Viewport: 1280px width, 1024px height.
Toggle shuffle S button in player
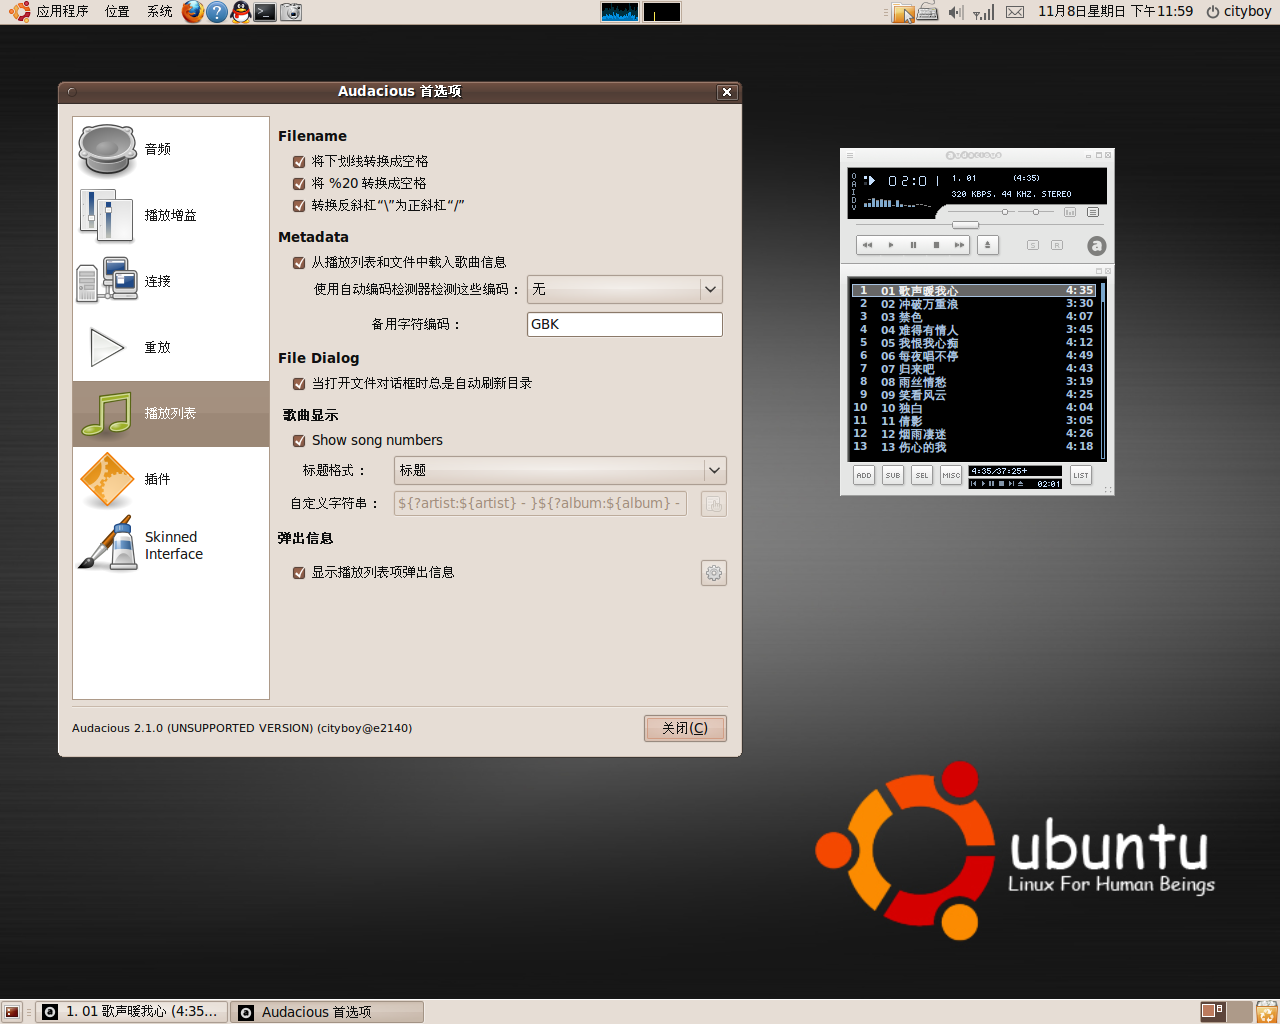click(1033, 245)
